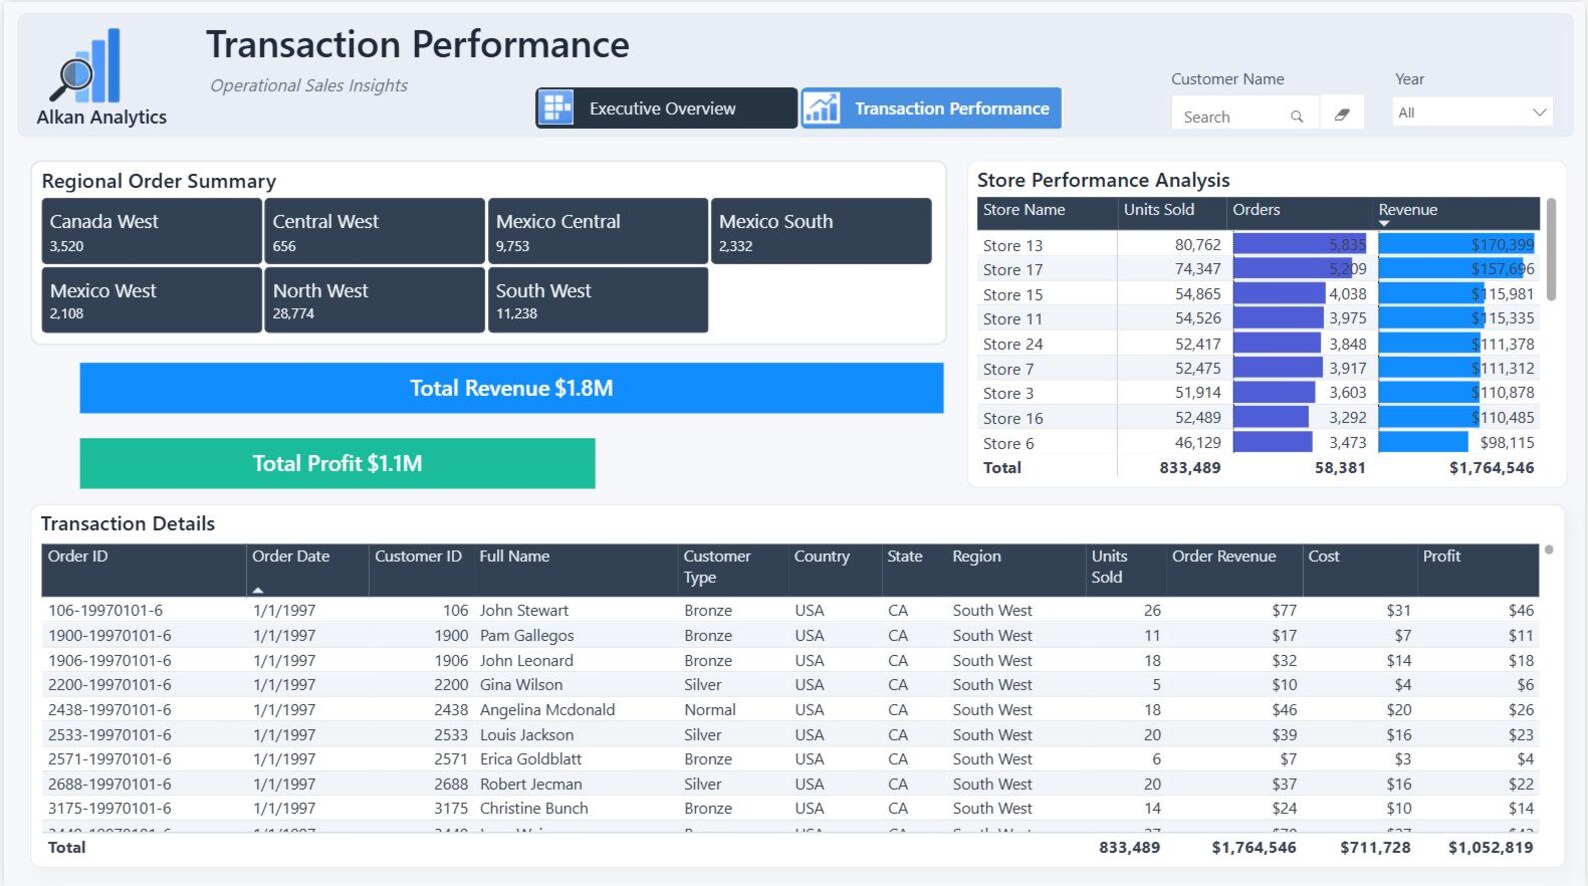Sort transactions by Order Revenue header
The width and height of the screenshot is (1588, 886).
pos(1233,570)
